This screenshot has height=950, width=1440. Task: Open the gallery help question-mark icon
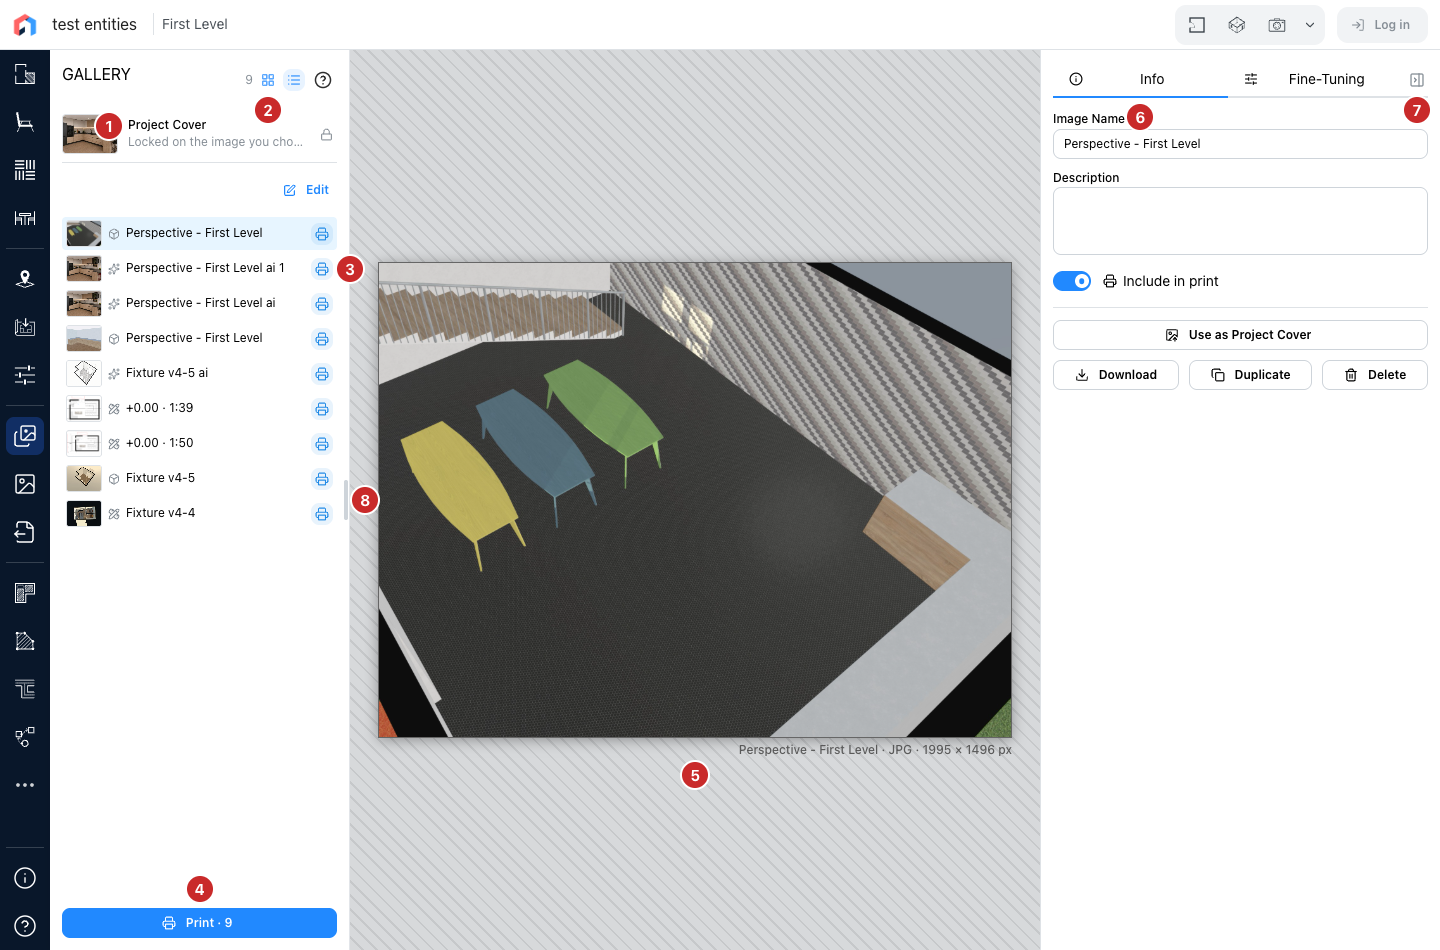[x=323, y=80]
